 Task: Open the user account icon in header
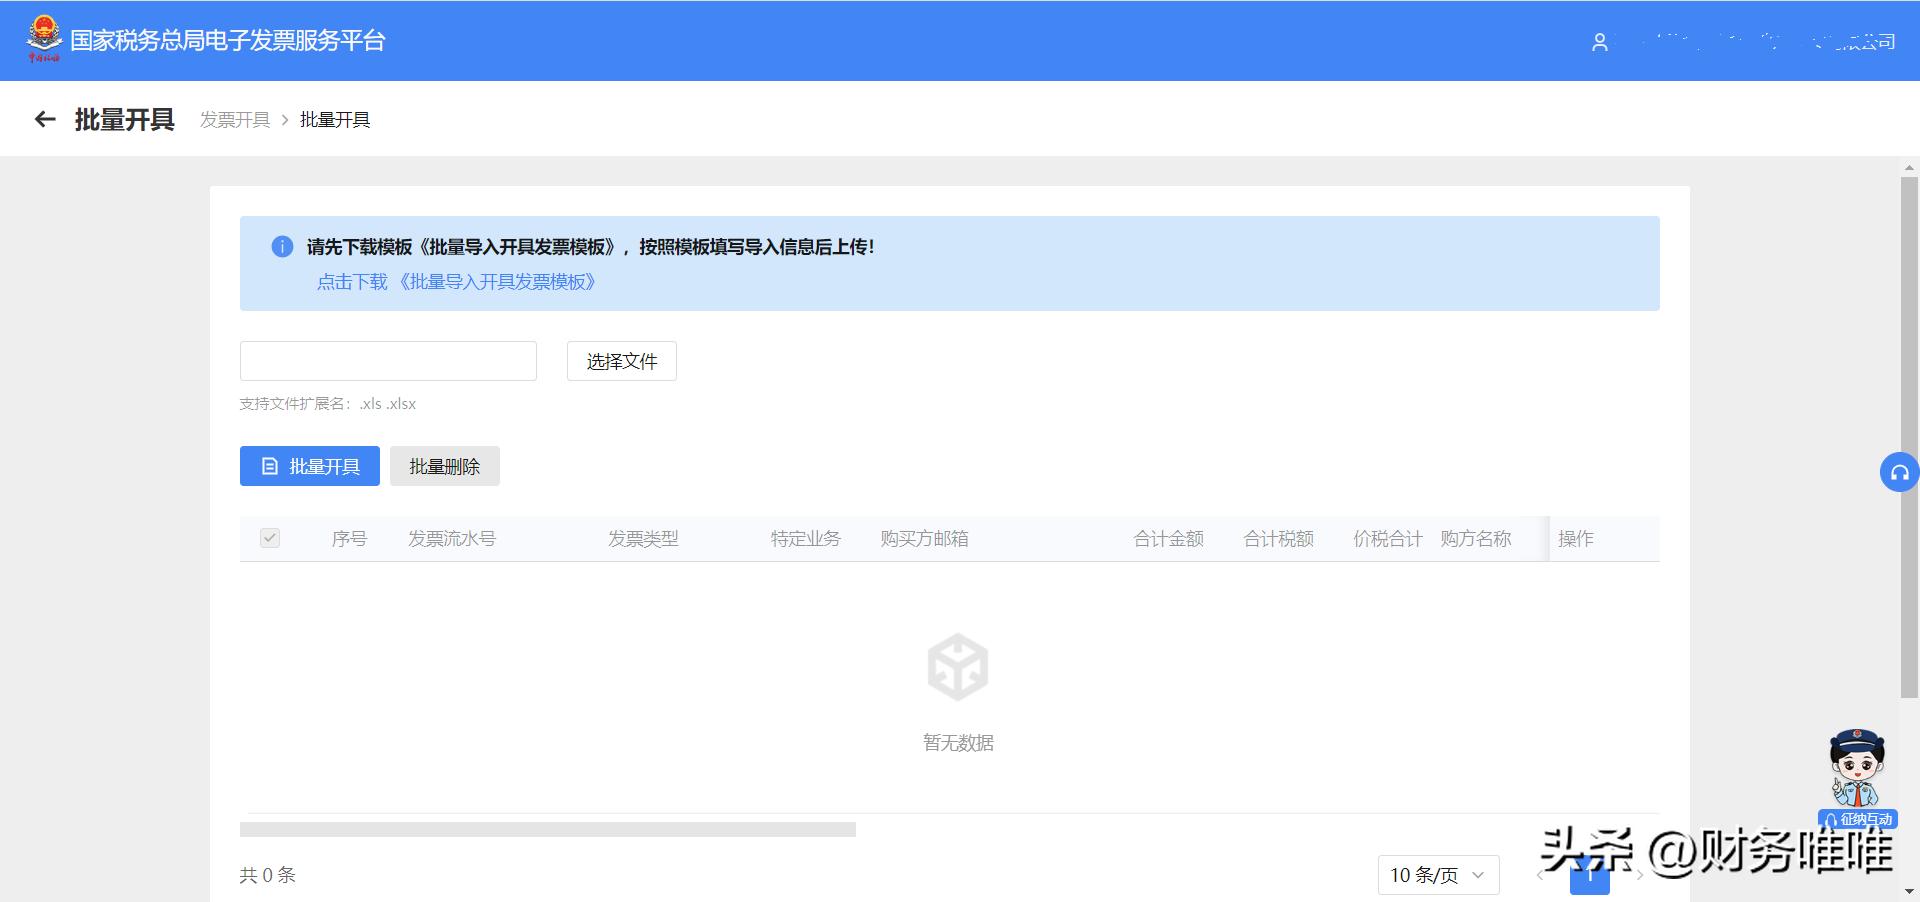coord(1600,42)
